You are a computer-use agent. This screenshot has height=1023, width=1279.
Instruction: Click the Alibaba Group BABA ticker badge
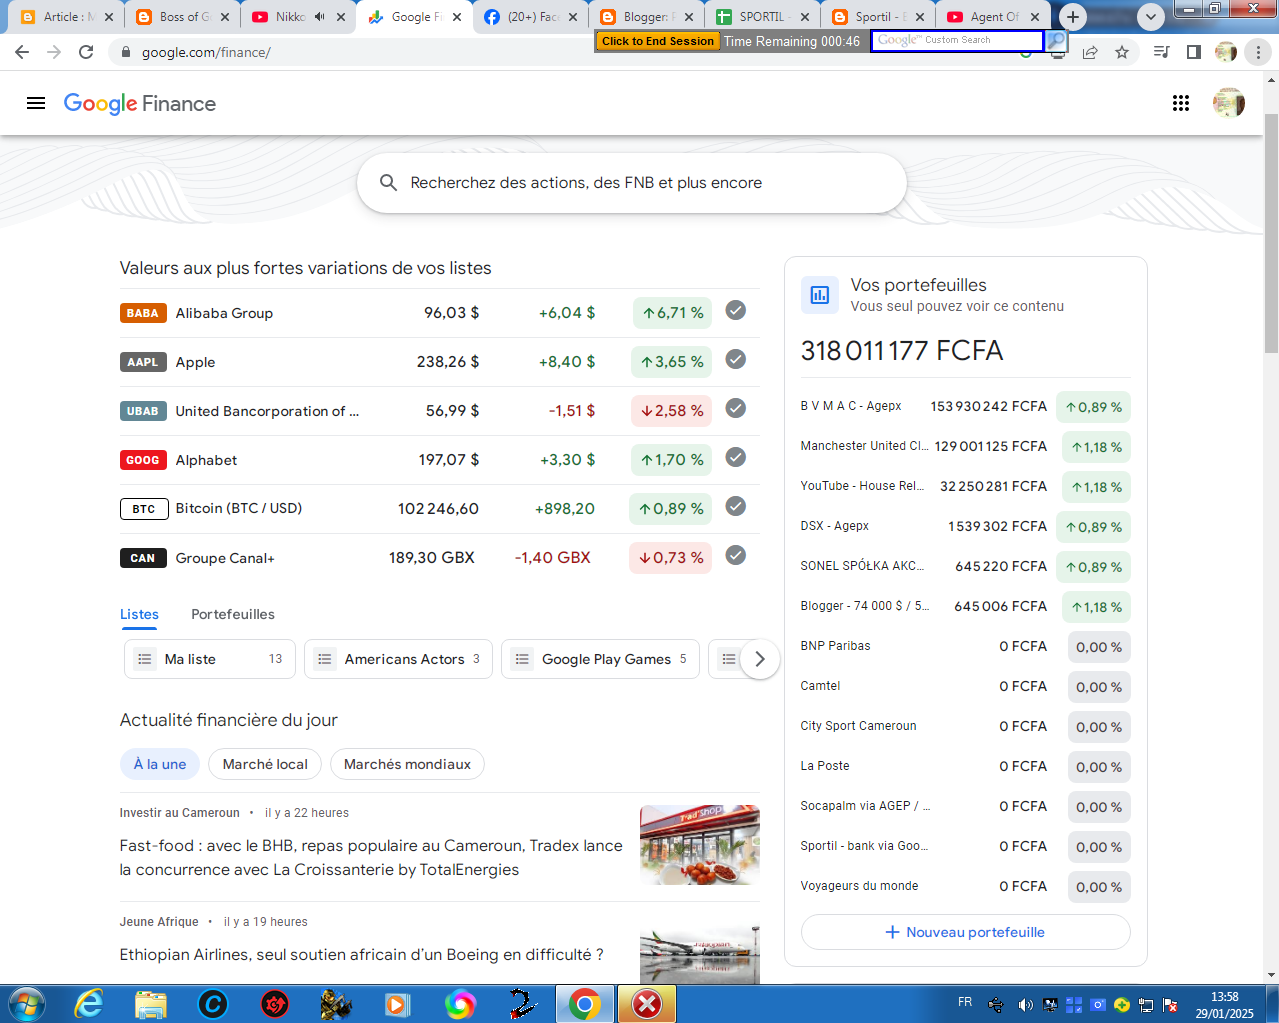click(x=143, y=313)
